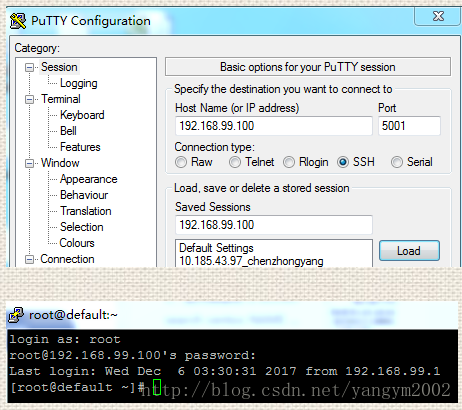Open the Keyboard category

pyautogui.click(x=82, y=115)
